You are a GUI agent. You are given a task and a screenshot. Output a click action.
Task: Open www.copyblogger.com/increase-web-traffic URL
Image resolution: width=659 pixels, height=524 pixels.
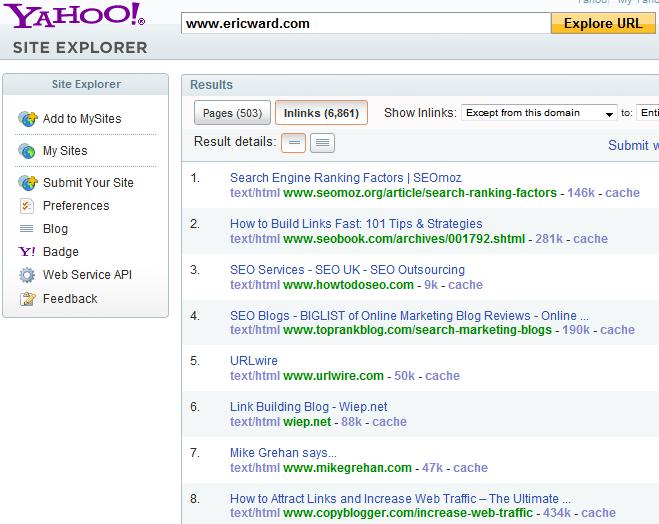click(408, 513)
